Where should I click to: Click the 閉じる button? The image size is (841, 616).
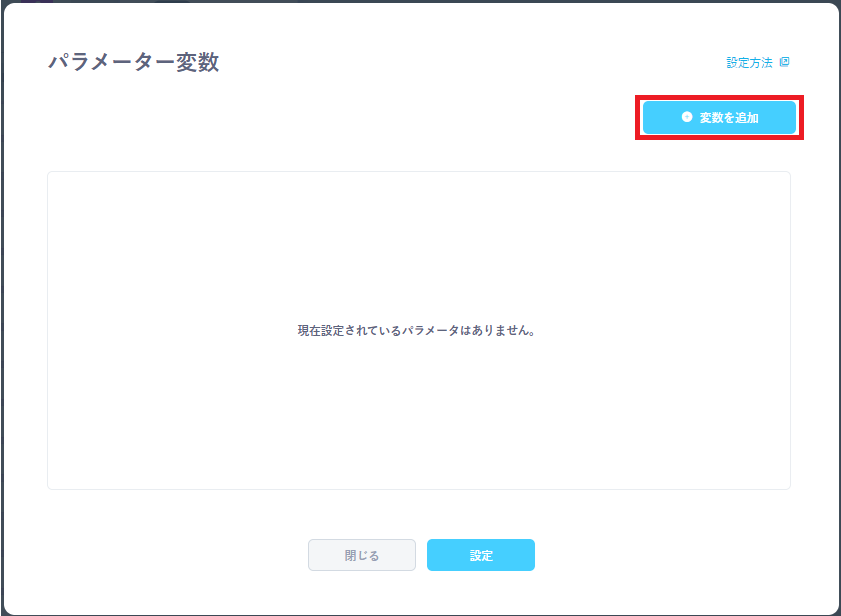[361, 555]
